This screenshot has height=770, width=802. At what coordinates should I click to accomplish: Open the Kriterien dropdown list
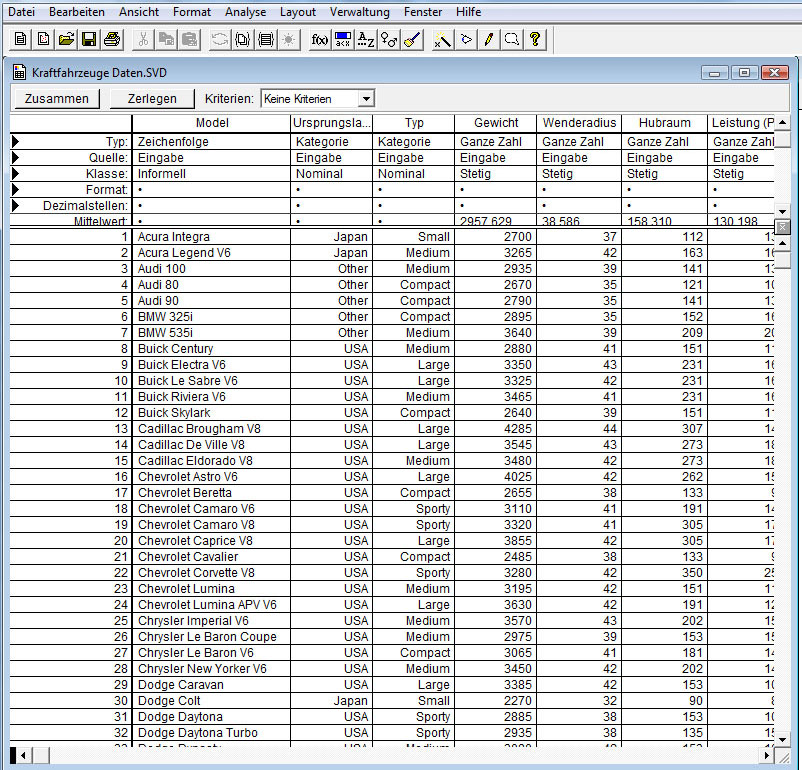pos(366,99)
